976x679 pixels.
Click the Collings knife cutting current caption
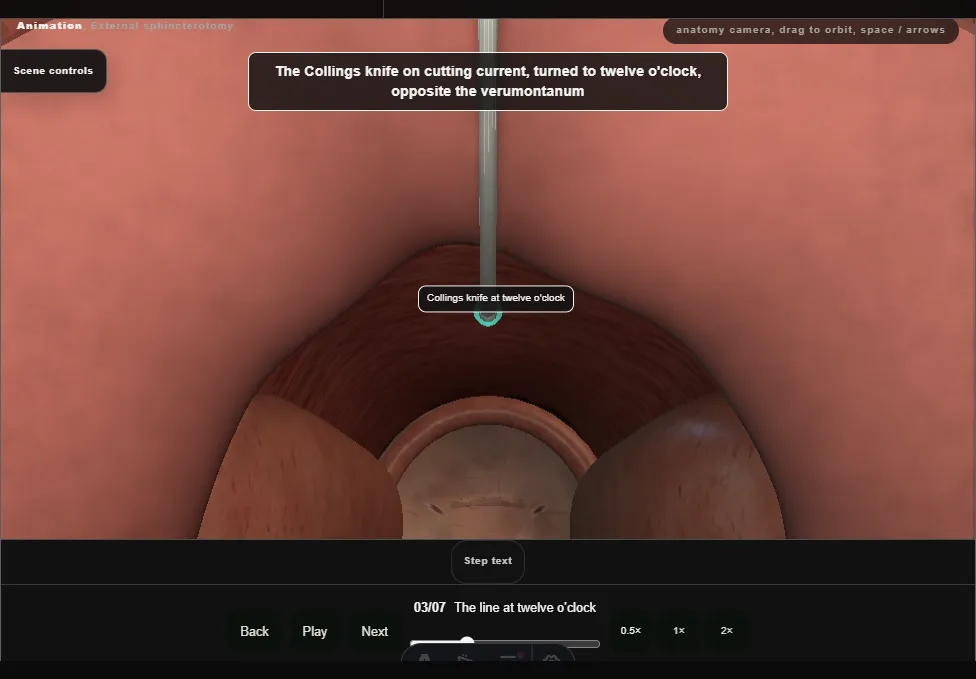(488, 82)
